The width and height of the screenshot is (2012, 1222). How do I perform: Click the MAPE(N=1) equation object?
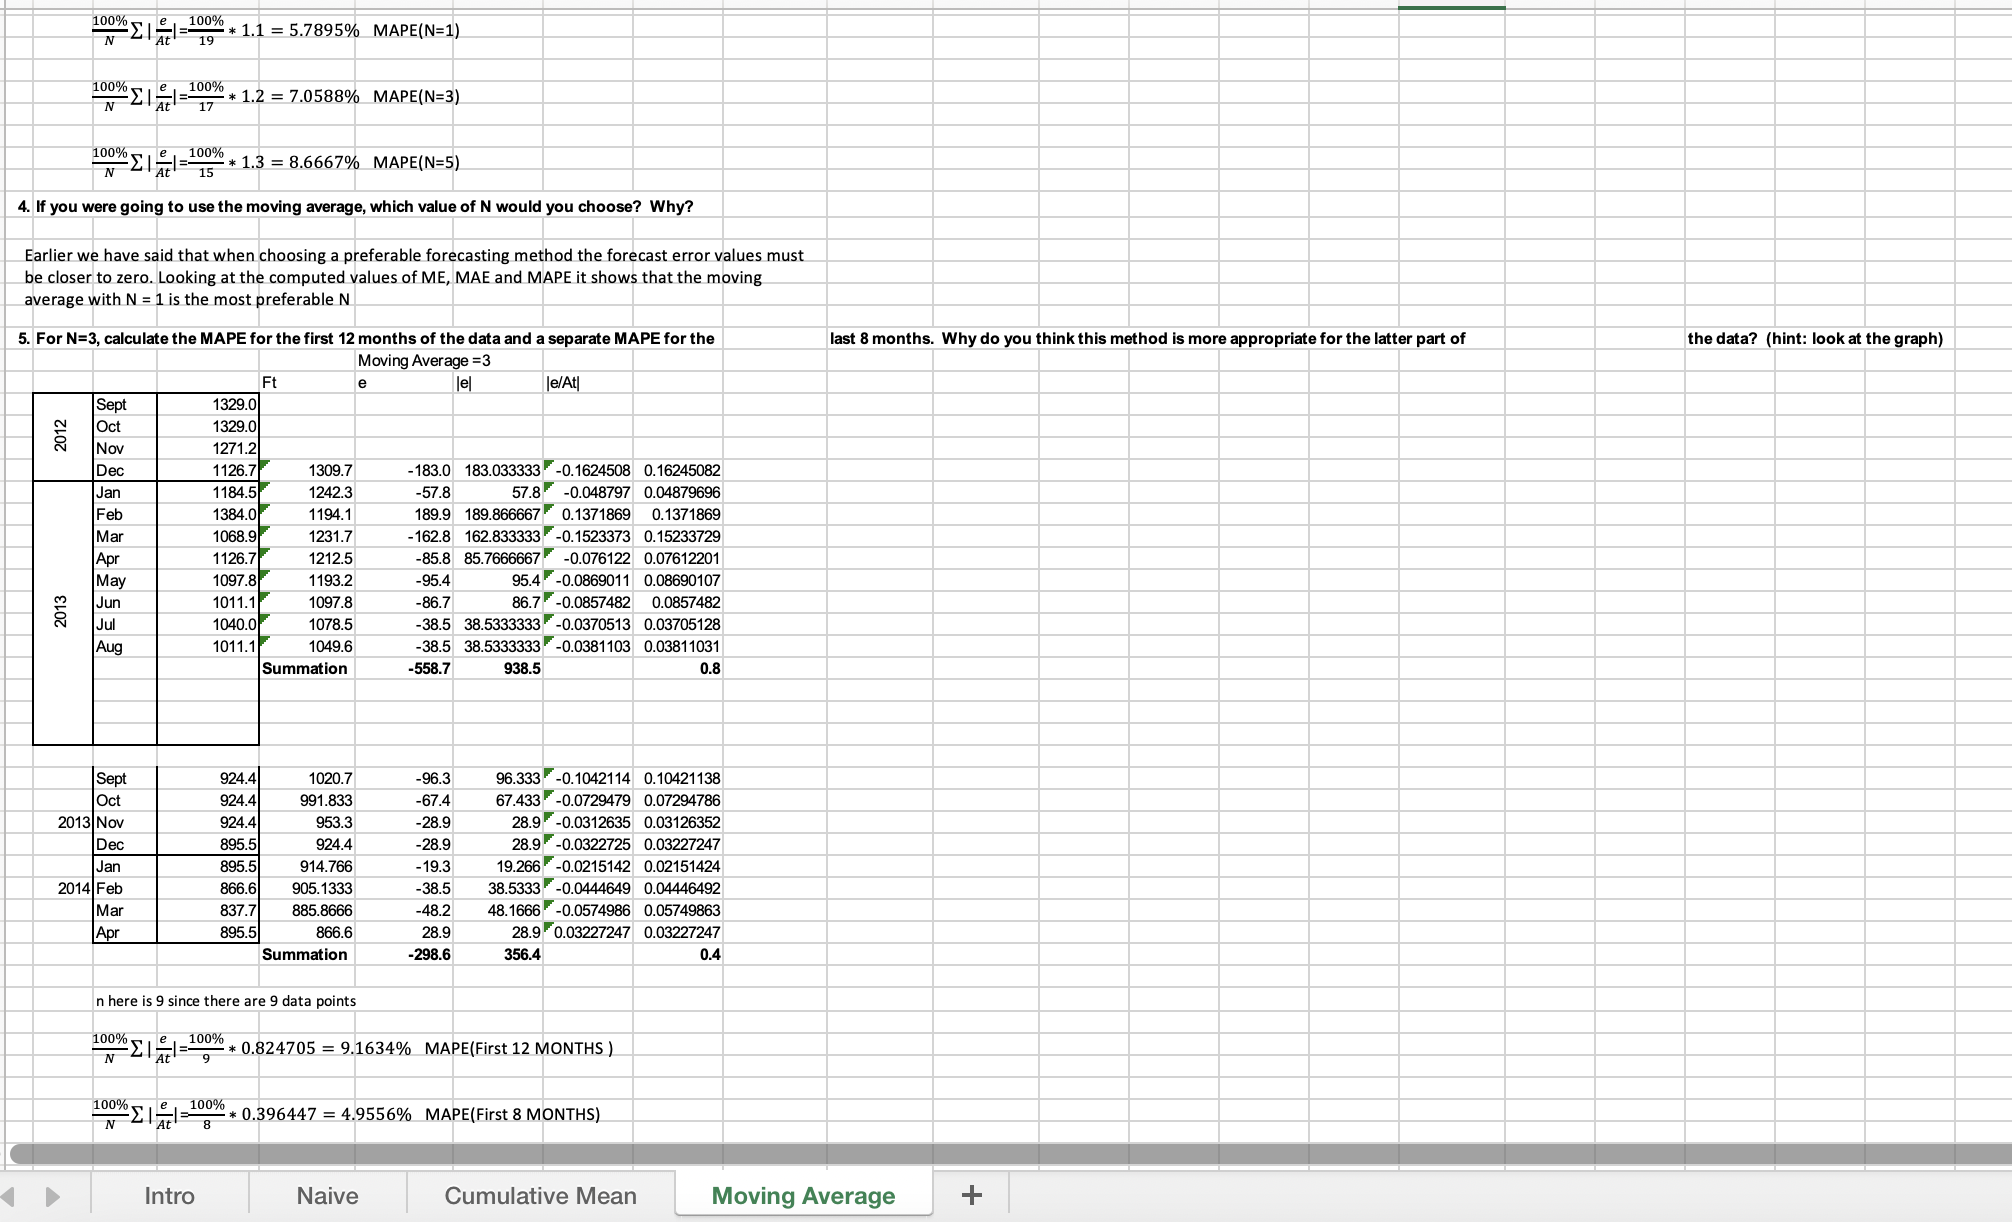click(x=275, y=30)
